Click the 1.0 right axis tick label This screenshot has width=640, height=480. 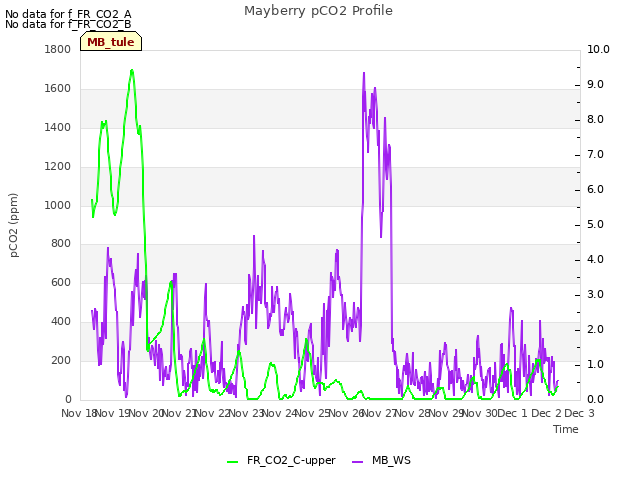[x=595, y=364]
